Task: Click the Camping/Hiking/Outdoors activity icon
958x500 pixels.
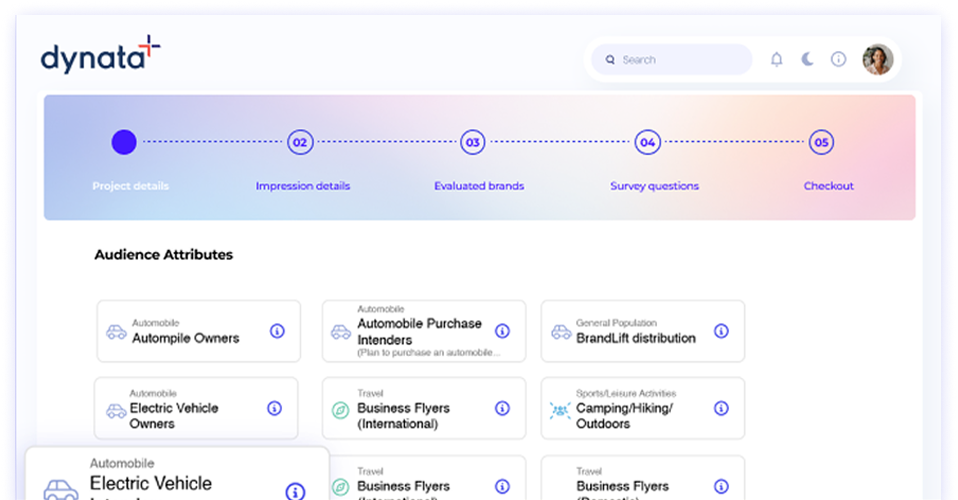Action: (x=560, y=410)
